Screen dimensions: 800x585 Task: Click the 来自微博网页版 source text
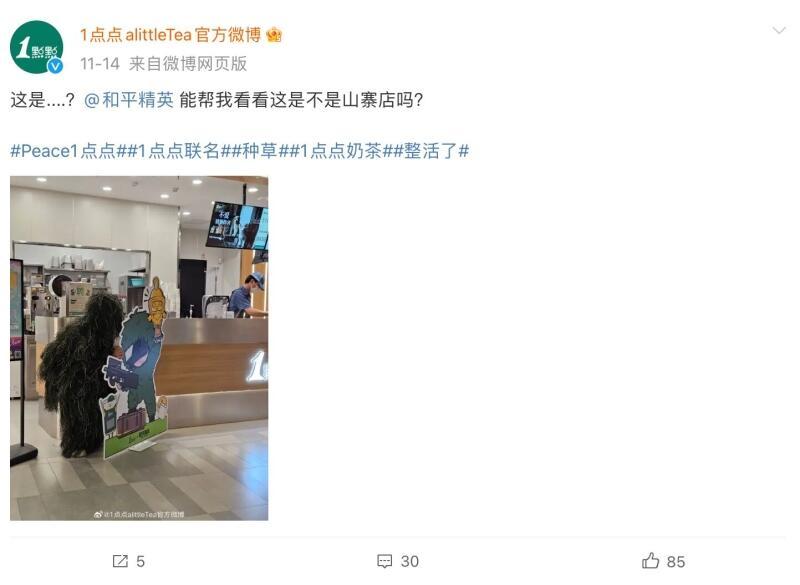click(188, 64)
